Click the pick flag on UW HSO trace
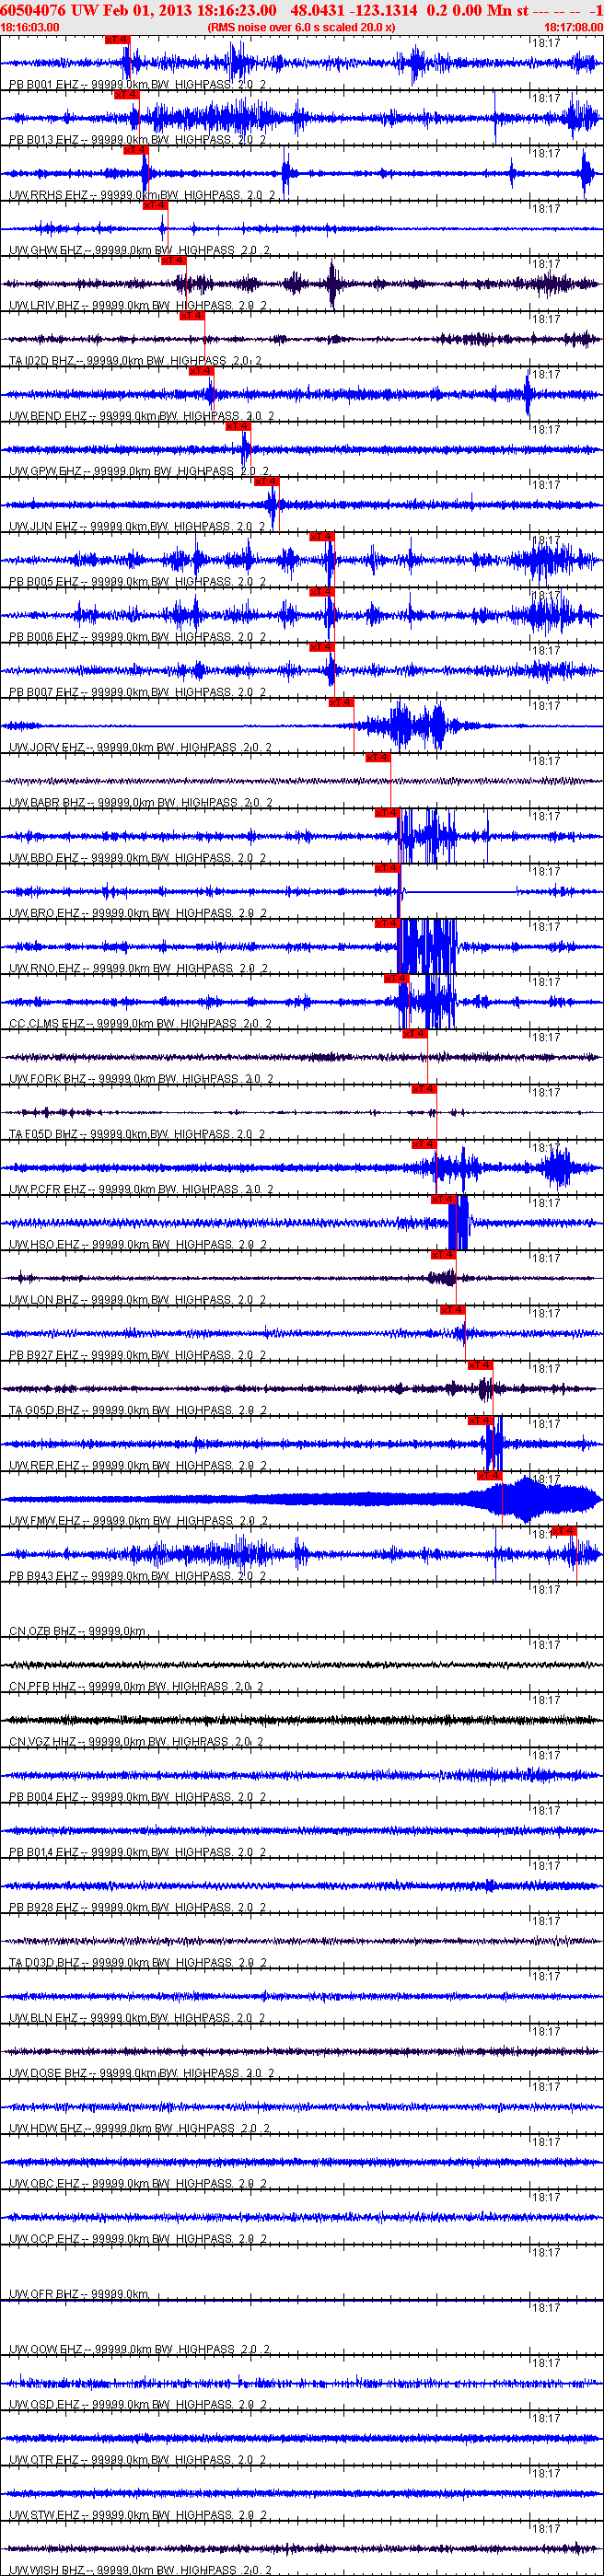The image size is (604, 2576). coord(443,1200)
